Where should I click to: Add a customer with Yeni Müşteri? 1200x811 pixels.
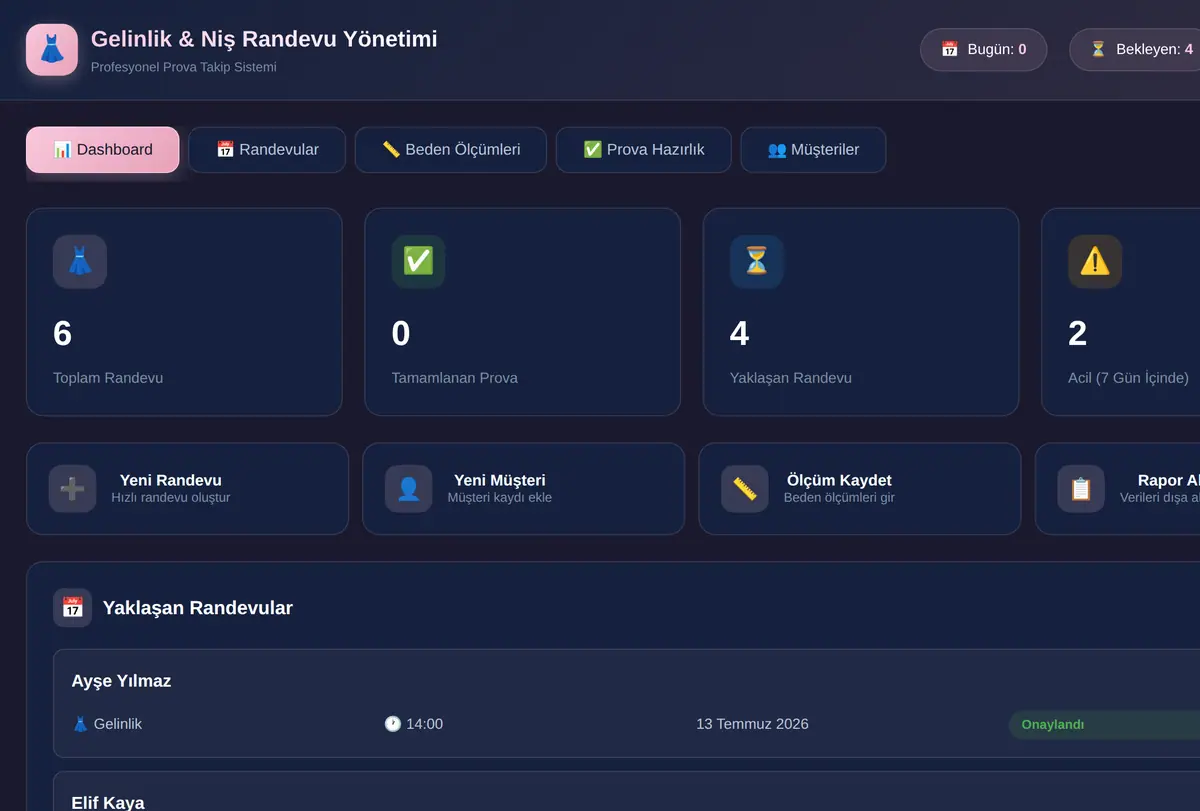[523, 489]
